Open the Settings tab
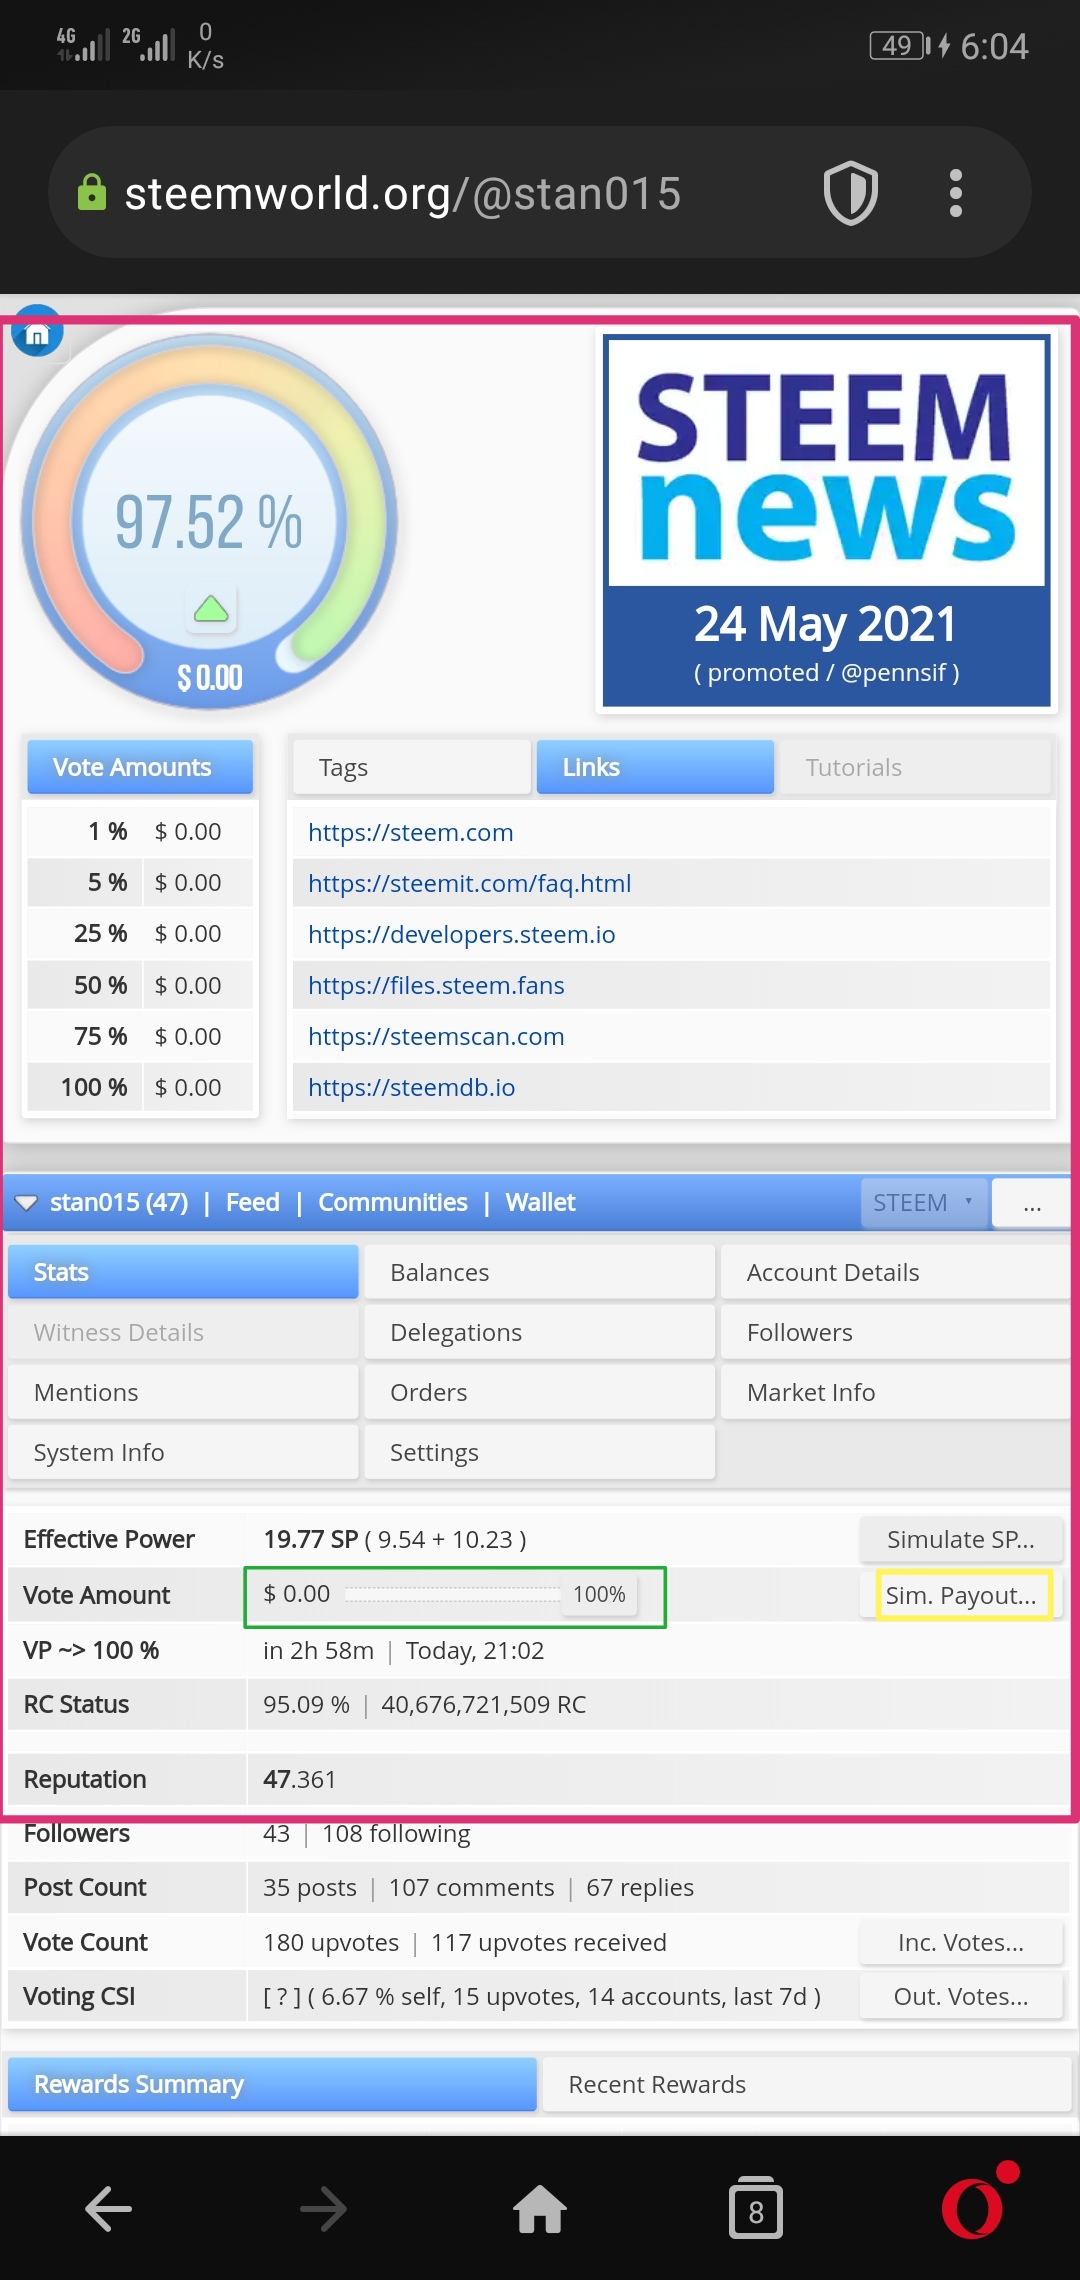Image resolution: width=1080 pixels, height=2280 pixels. (x=539, y=1452)
